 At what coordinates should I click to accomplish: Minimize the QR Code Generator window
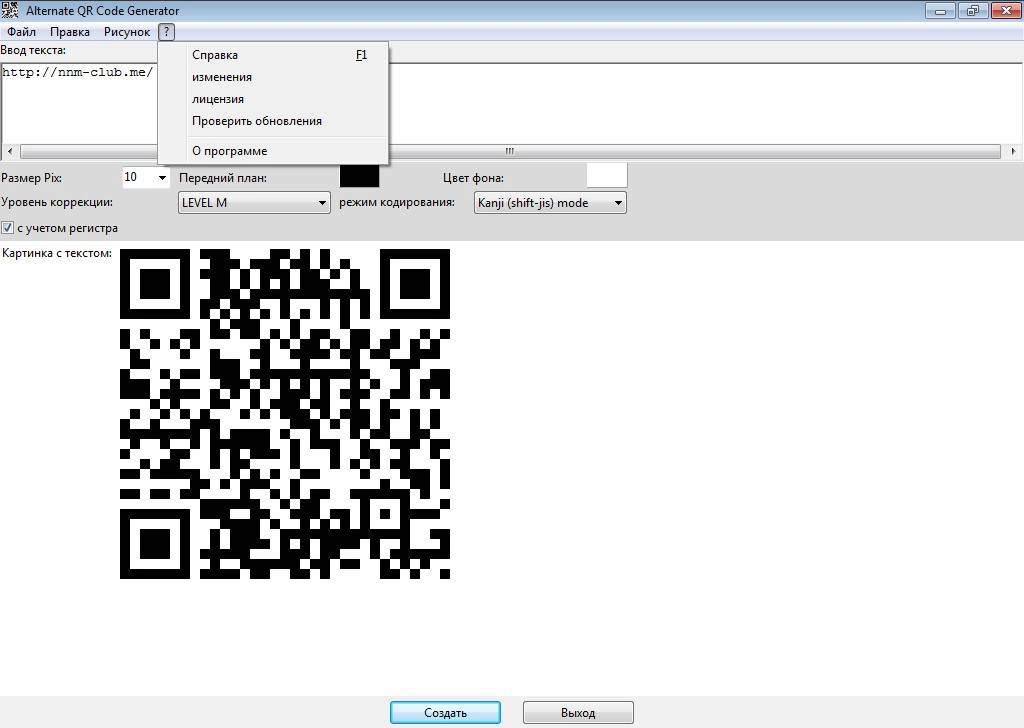coord(941,10)
